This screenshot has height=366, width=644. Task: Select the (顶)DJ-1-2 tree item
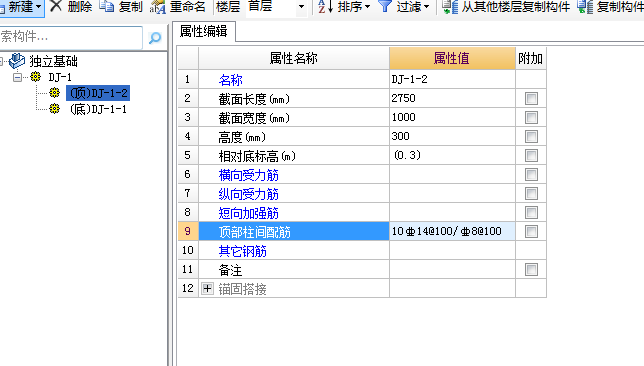coord(98,93)
